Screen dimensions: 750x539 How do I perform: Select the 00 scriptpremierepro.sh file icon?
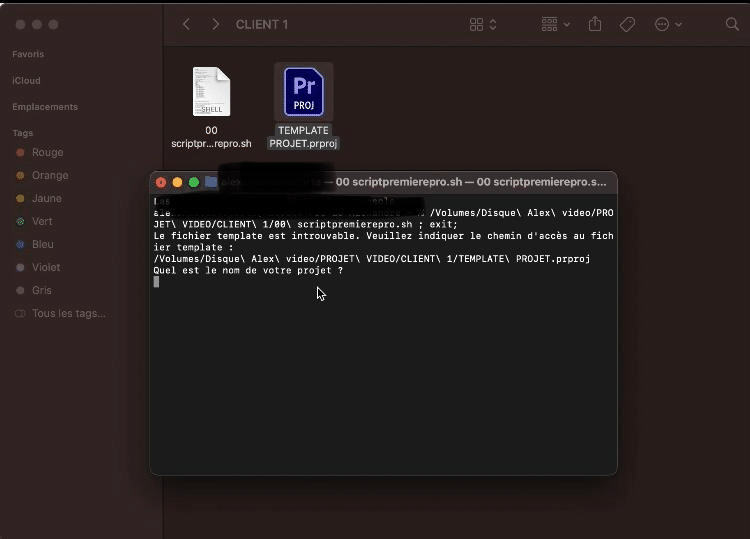click(211, 92)
